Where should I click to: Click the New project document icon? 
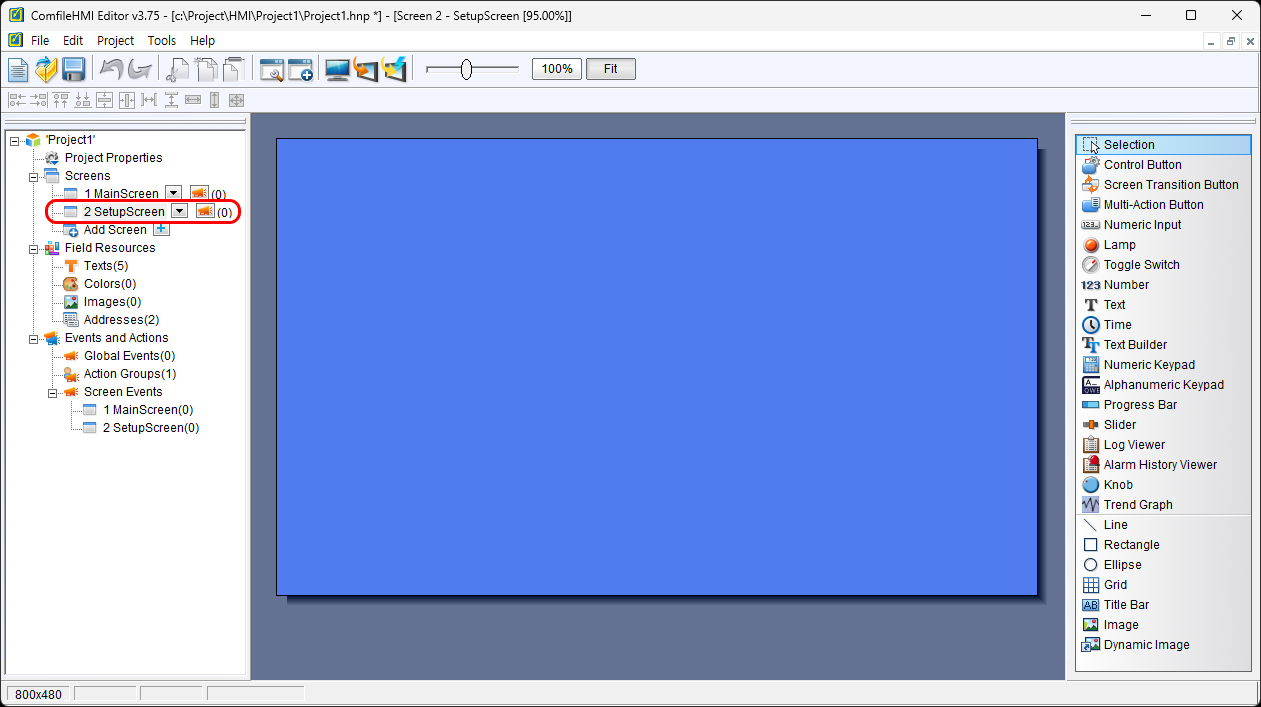click(x=19, y=70)
